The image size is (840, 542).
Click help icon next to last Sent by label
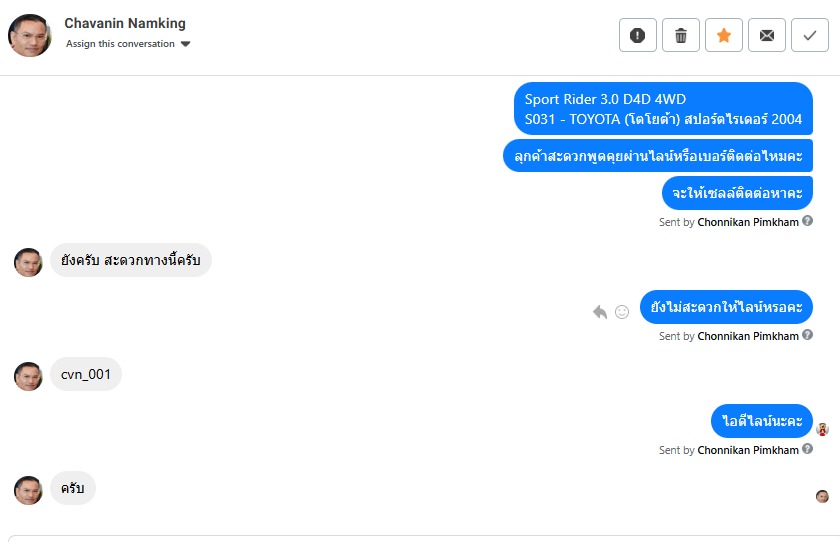pos(807,450)
